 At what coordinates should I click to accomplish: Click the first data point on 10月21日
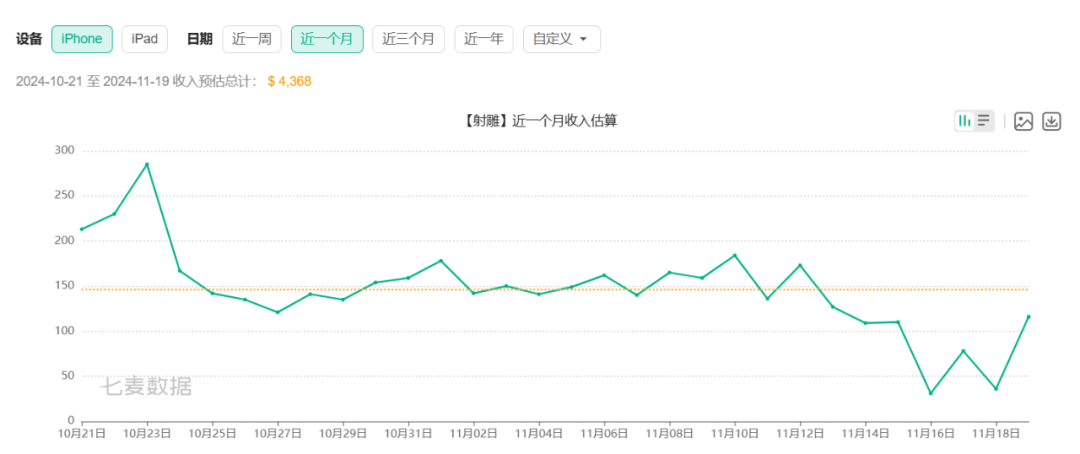82,229
